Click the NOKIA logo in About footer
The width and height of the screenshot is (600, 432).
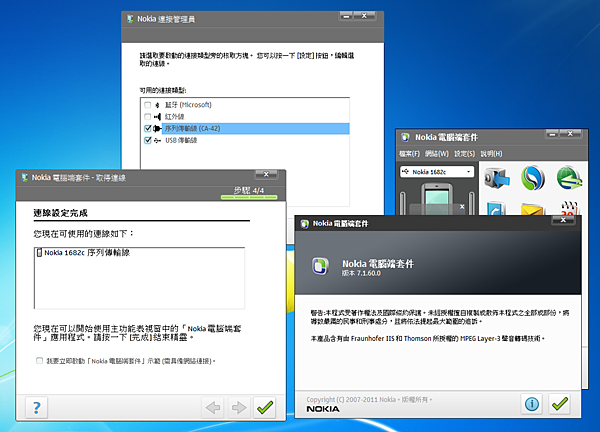[323, 409]
